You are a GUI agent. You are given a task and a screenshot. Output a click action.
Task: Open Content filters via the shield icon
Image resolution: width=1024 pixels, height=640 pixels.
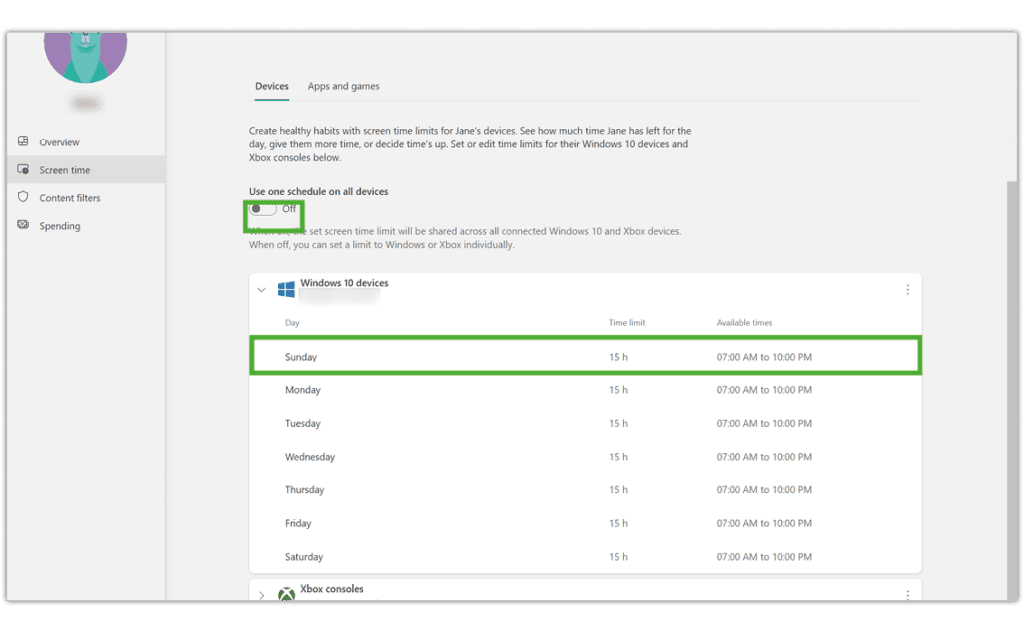click(x=22, y=197)
